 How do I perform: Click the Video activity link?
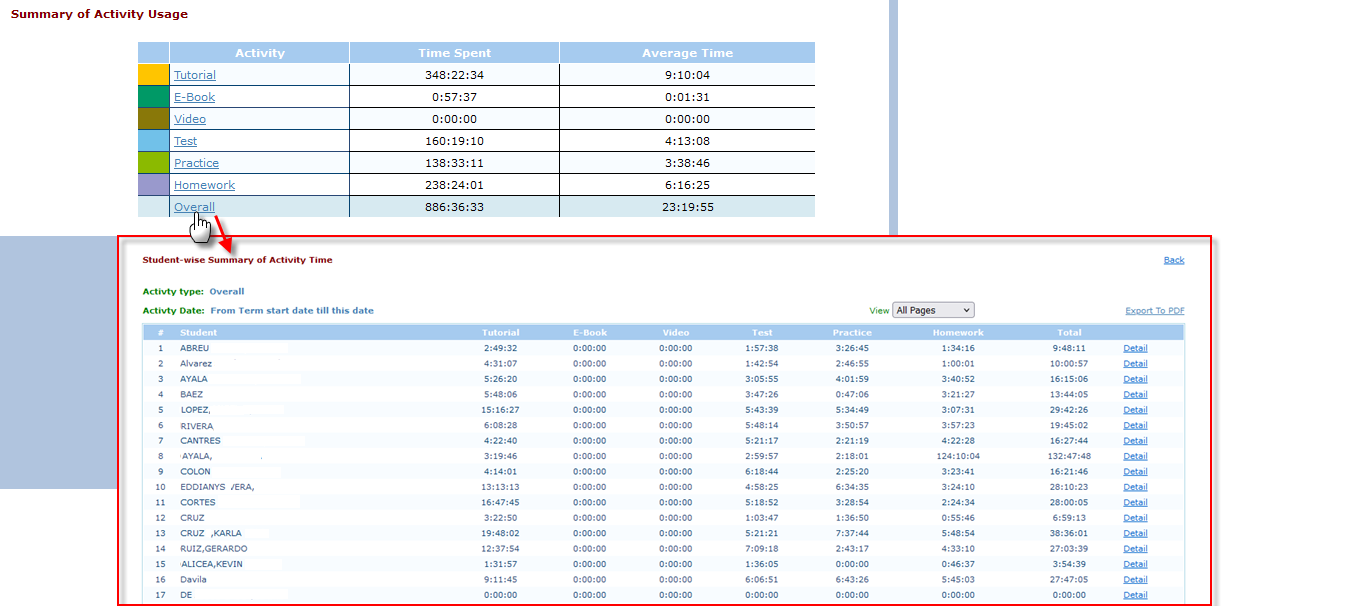pos(189,119)
